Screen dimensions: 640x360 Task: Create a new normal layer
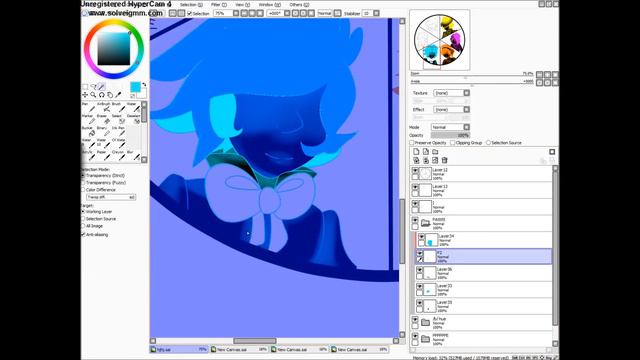click(x=416, y=152)
